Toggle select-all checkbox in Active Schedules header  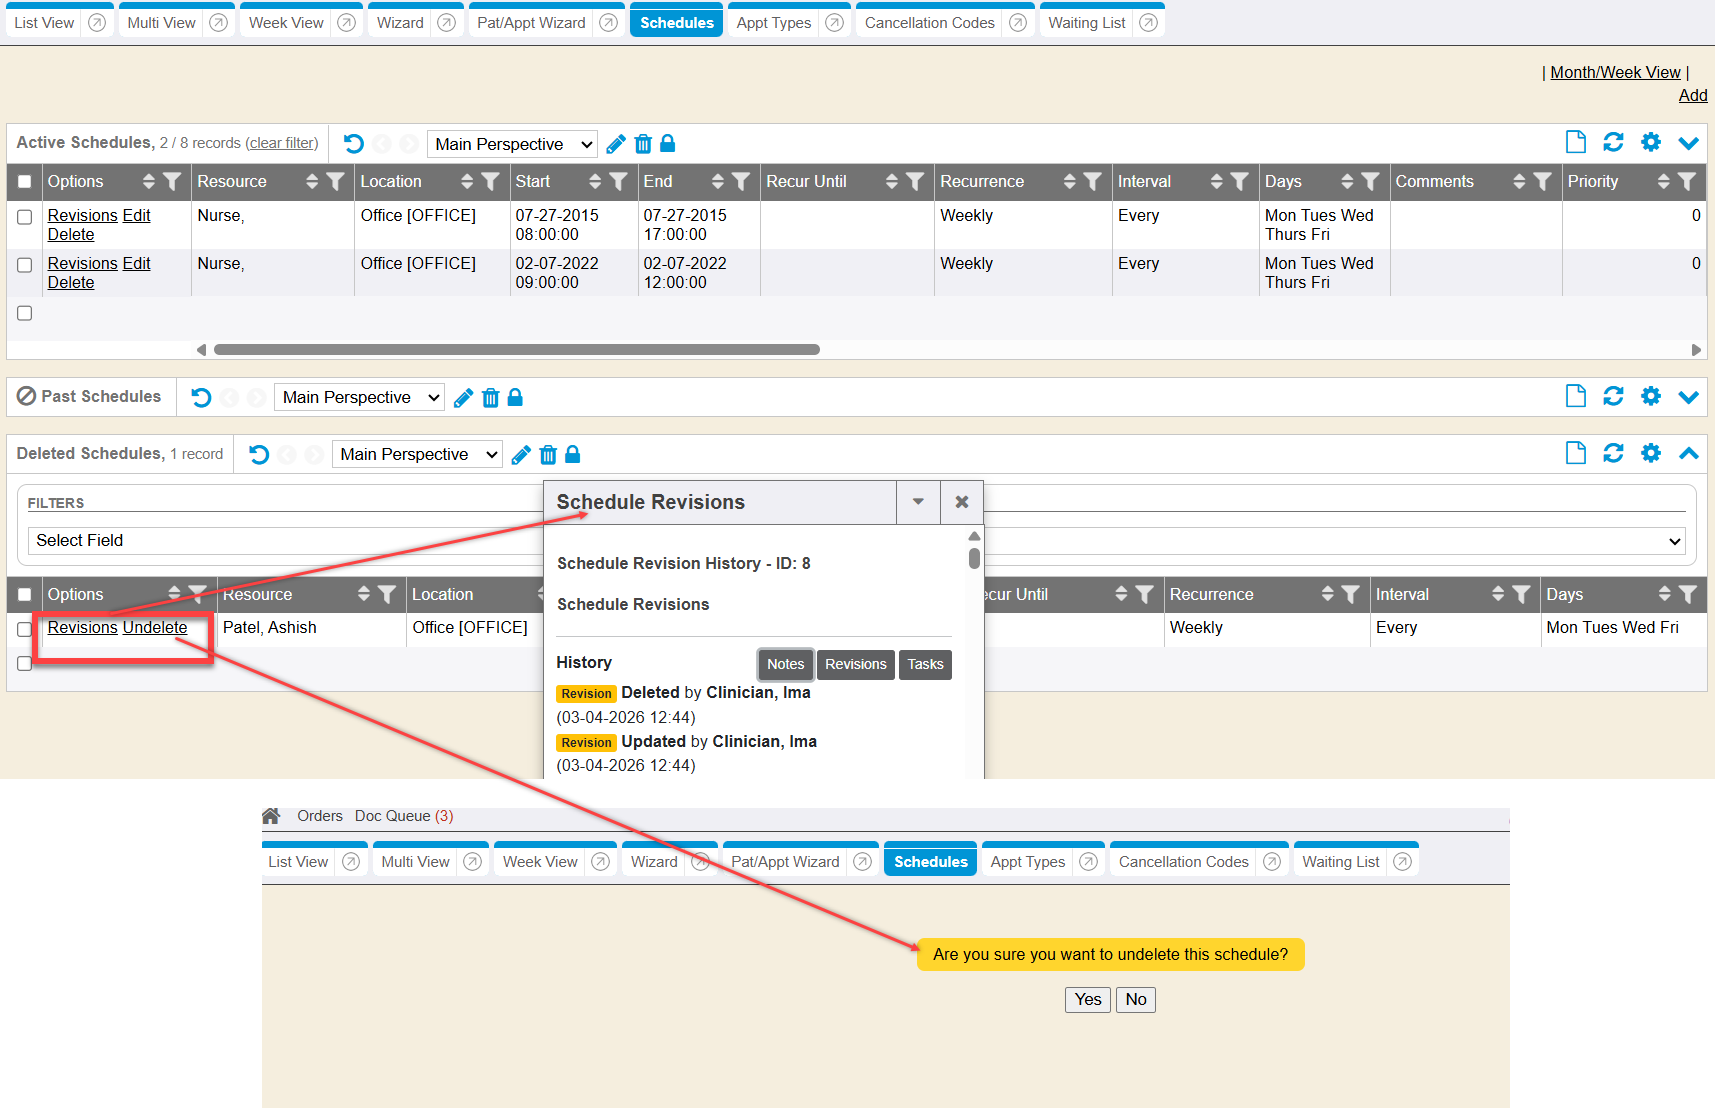click(25, 182)
